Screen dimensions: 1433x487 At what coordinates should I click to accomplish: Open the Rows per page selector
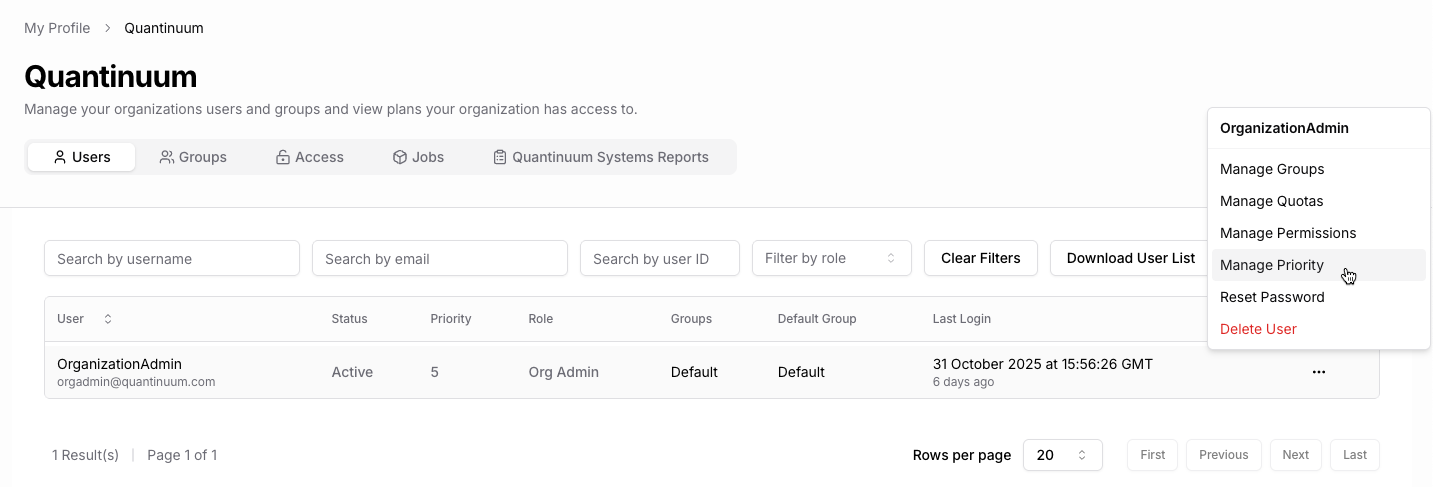click(x=1060, y=455)
